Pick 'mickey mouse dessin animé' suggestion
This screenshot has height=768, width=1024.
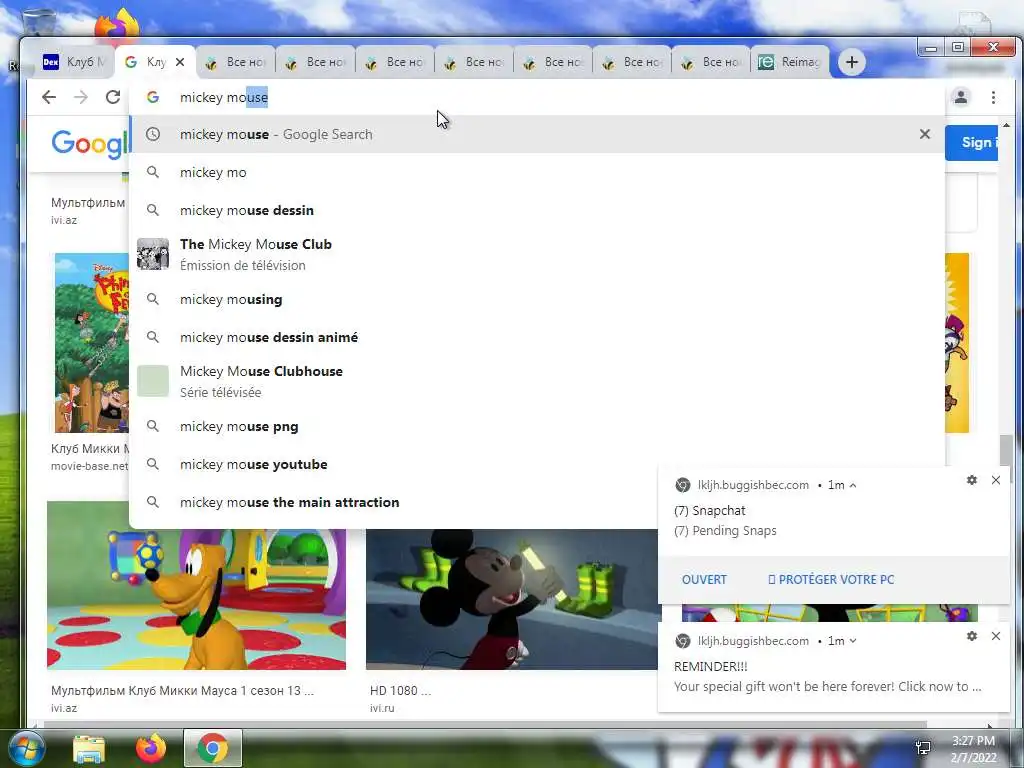click(537, 337)
